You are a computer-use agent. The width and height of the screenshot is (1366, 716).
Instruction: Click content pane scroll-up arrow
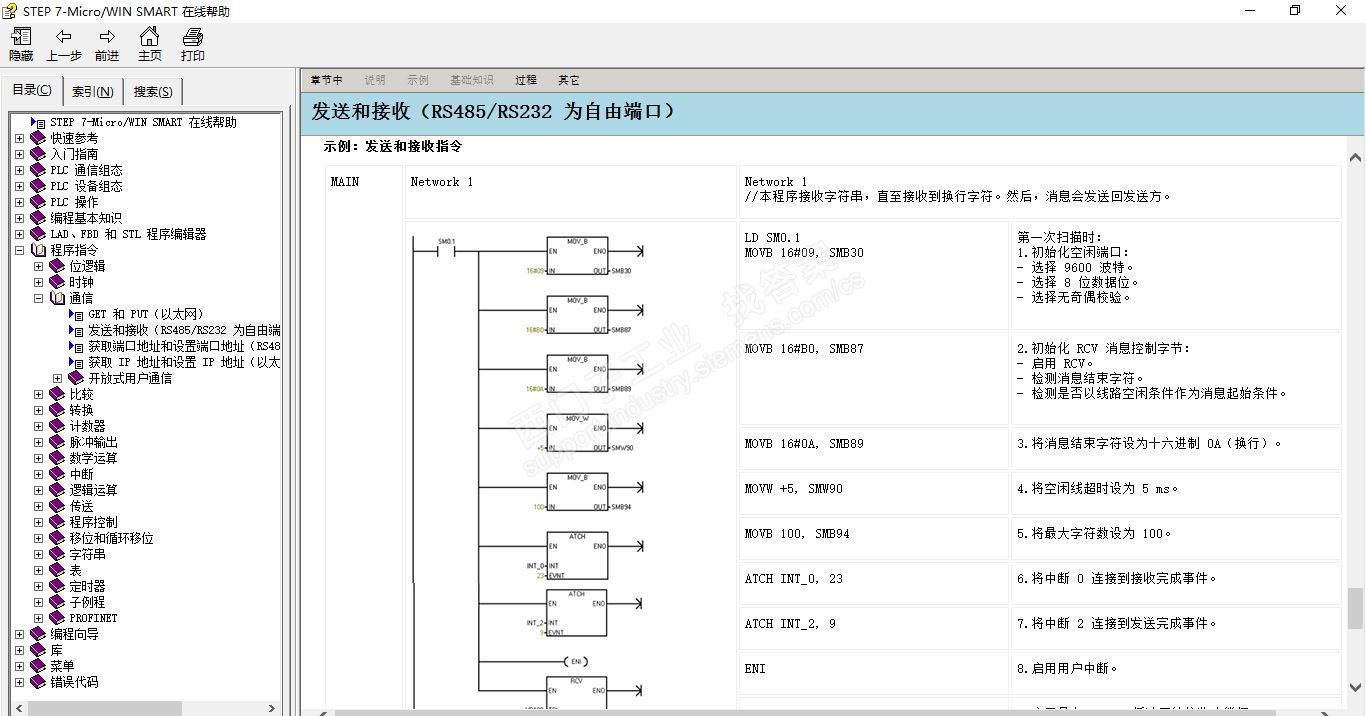pyautogui.click(x=1355, y=158)
